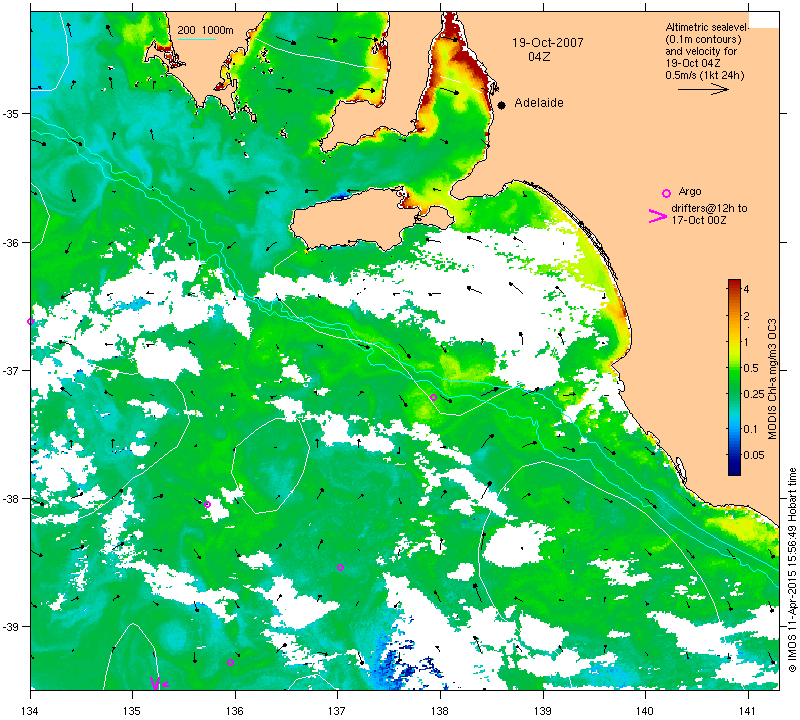Screen dimensions: 800x720
Task: Click the colorbar value label '0.05'
Action: [754, 455]
